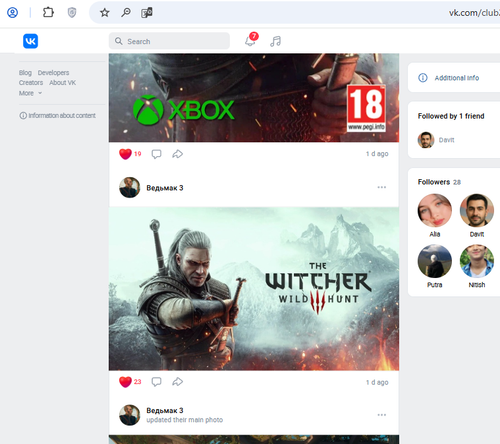
Task: Go to VK home via logo
Action: click(30, 41)
